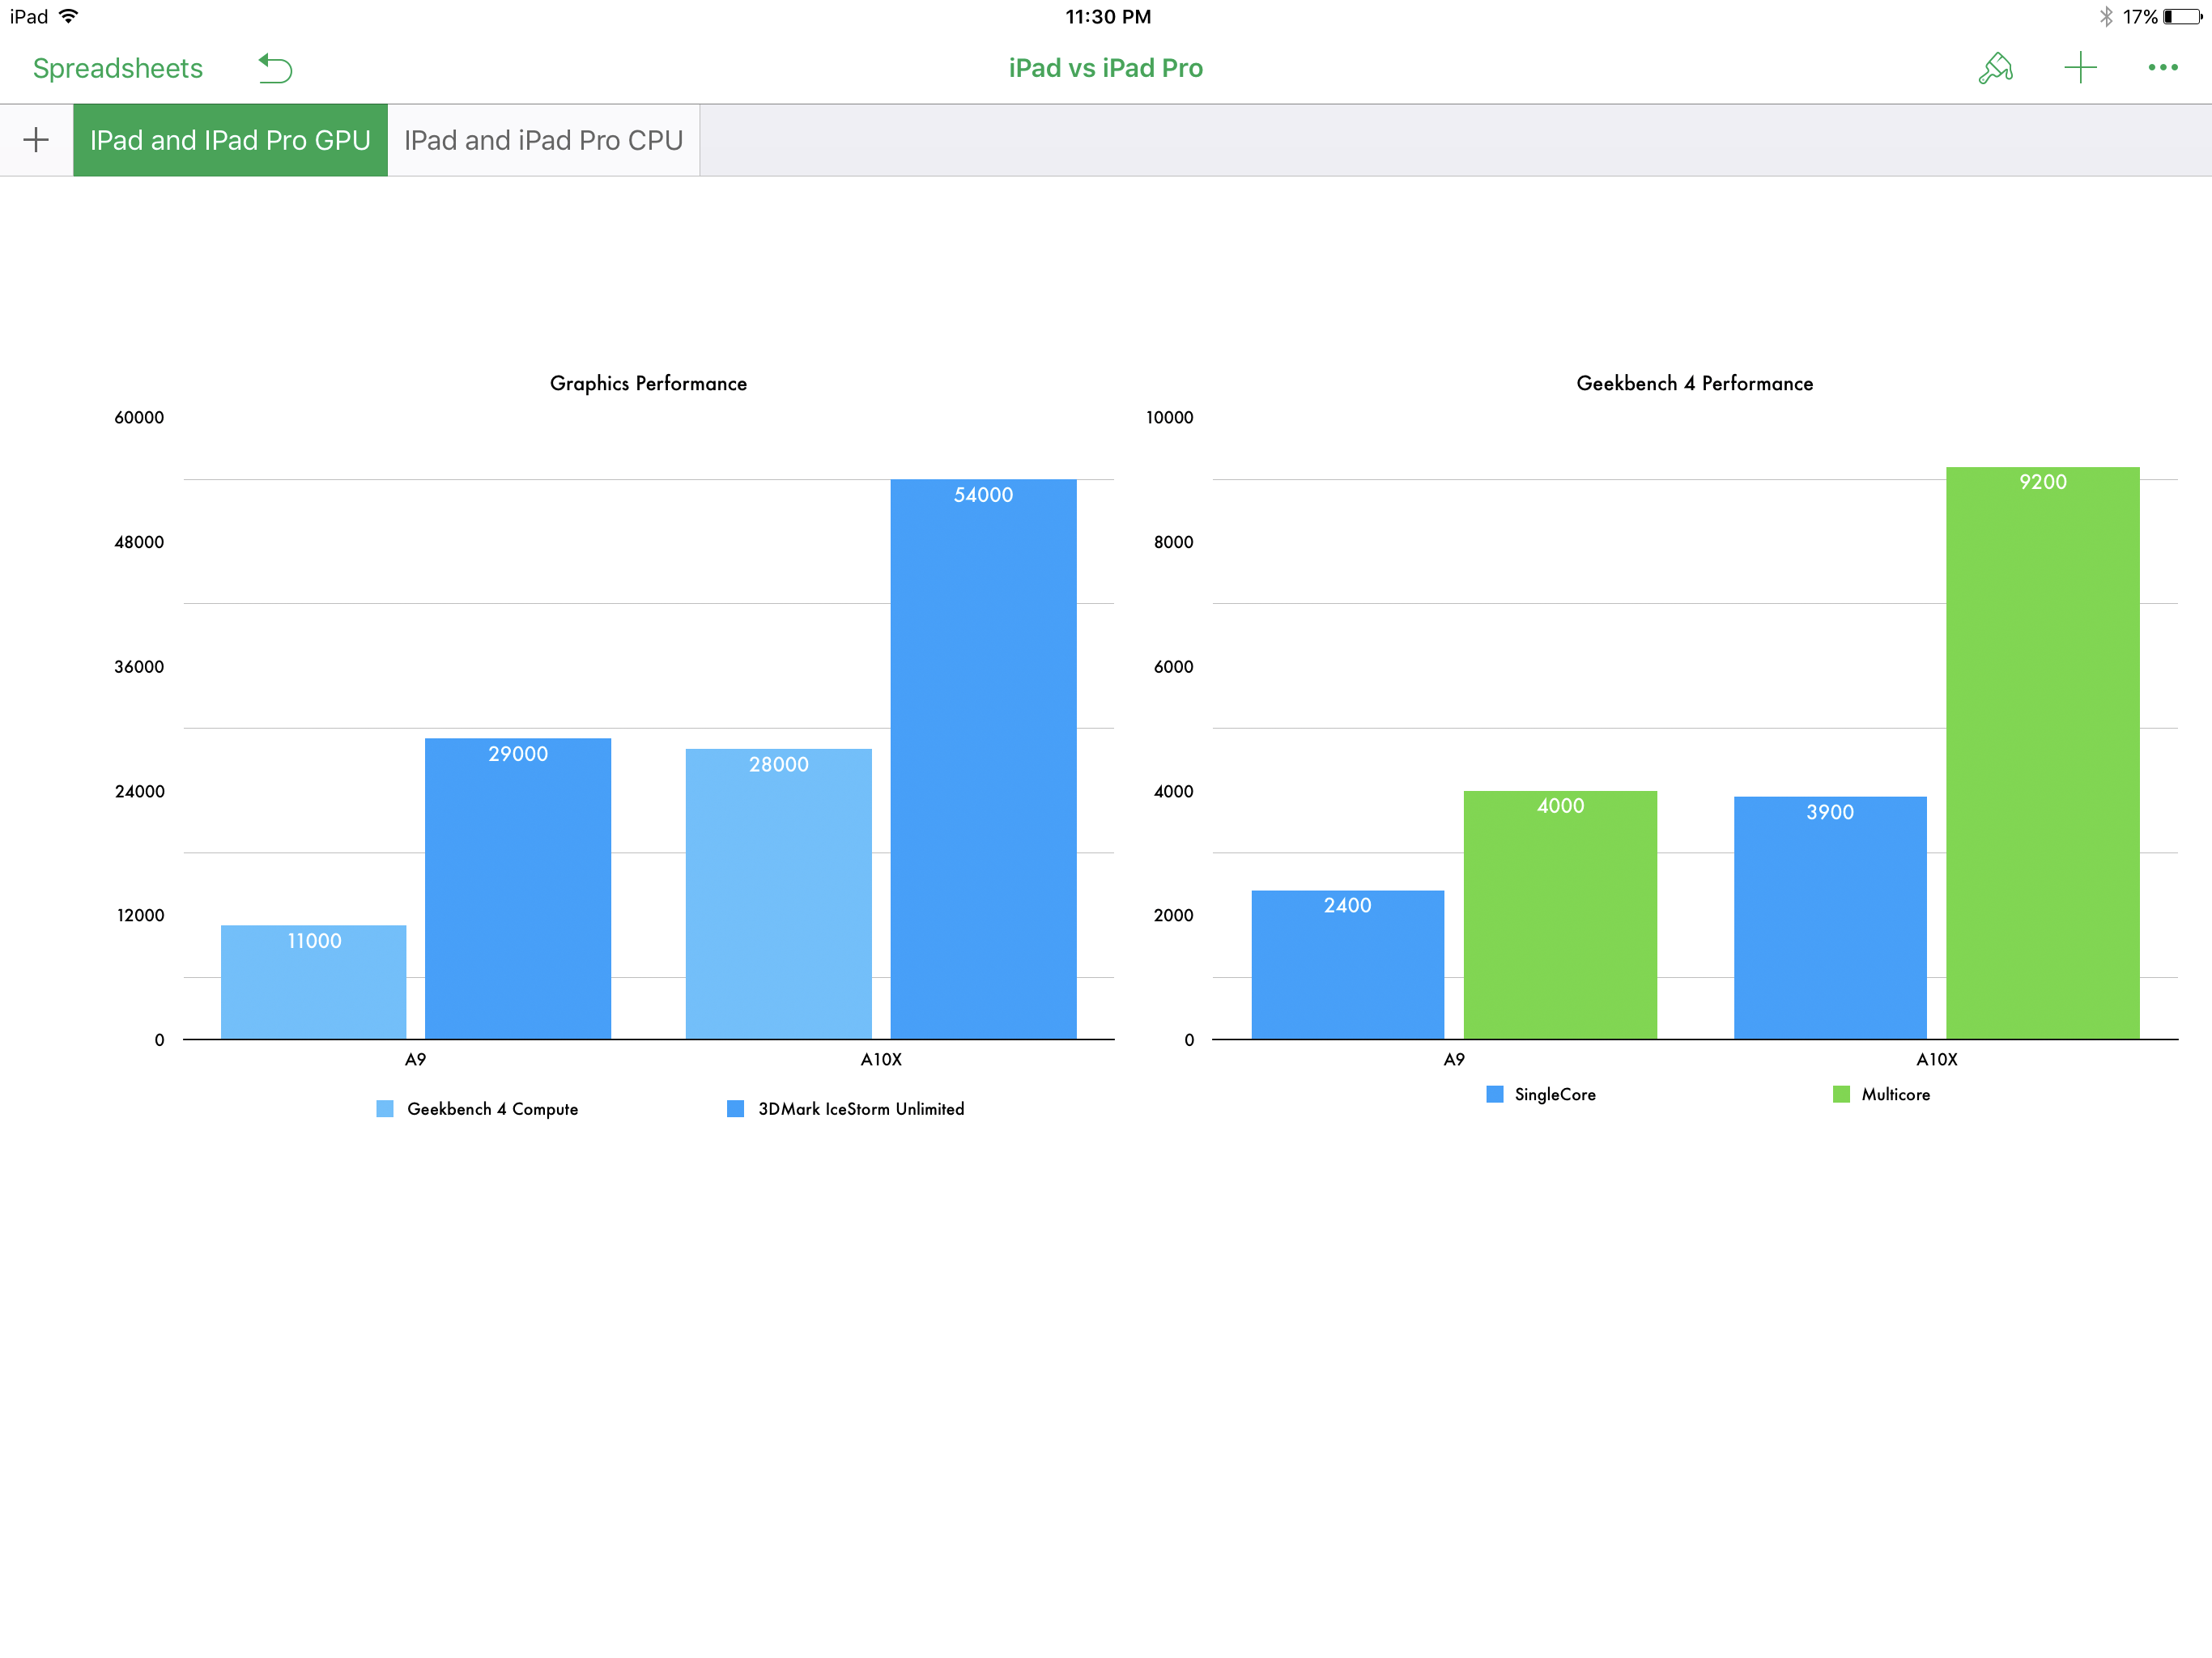Select the 3DMark IceStorm Unlimited legend swatch
Screen dimensions: 2212x1658
(735, 1109)
